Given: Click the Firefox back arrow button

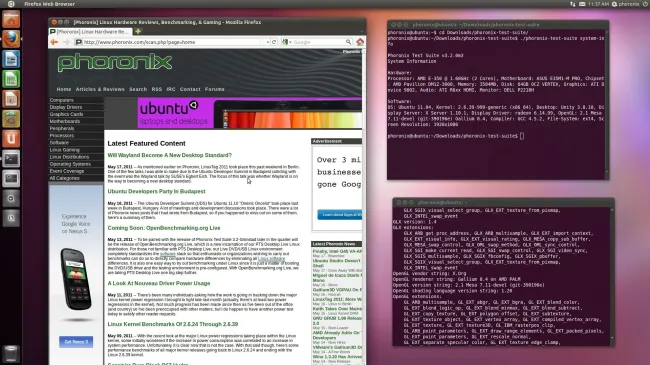Looking at the screenshot, I should click(54, 42).
